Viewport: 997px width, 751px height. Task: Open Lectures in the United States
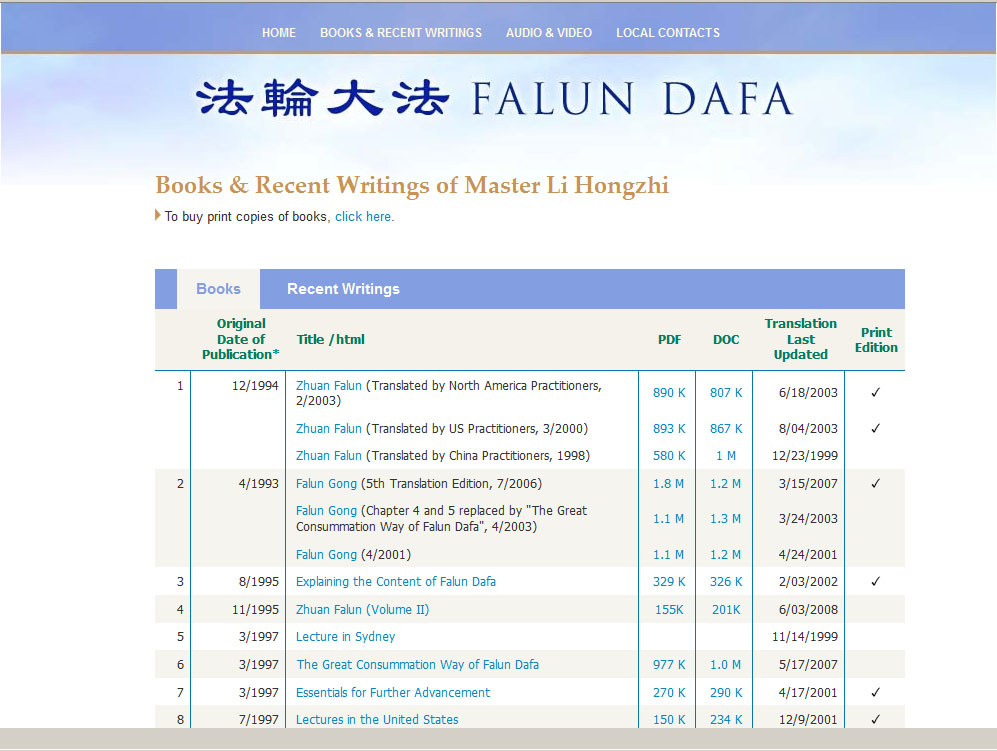tap(377, 719)
